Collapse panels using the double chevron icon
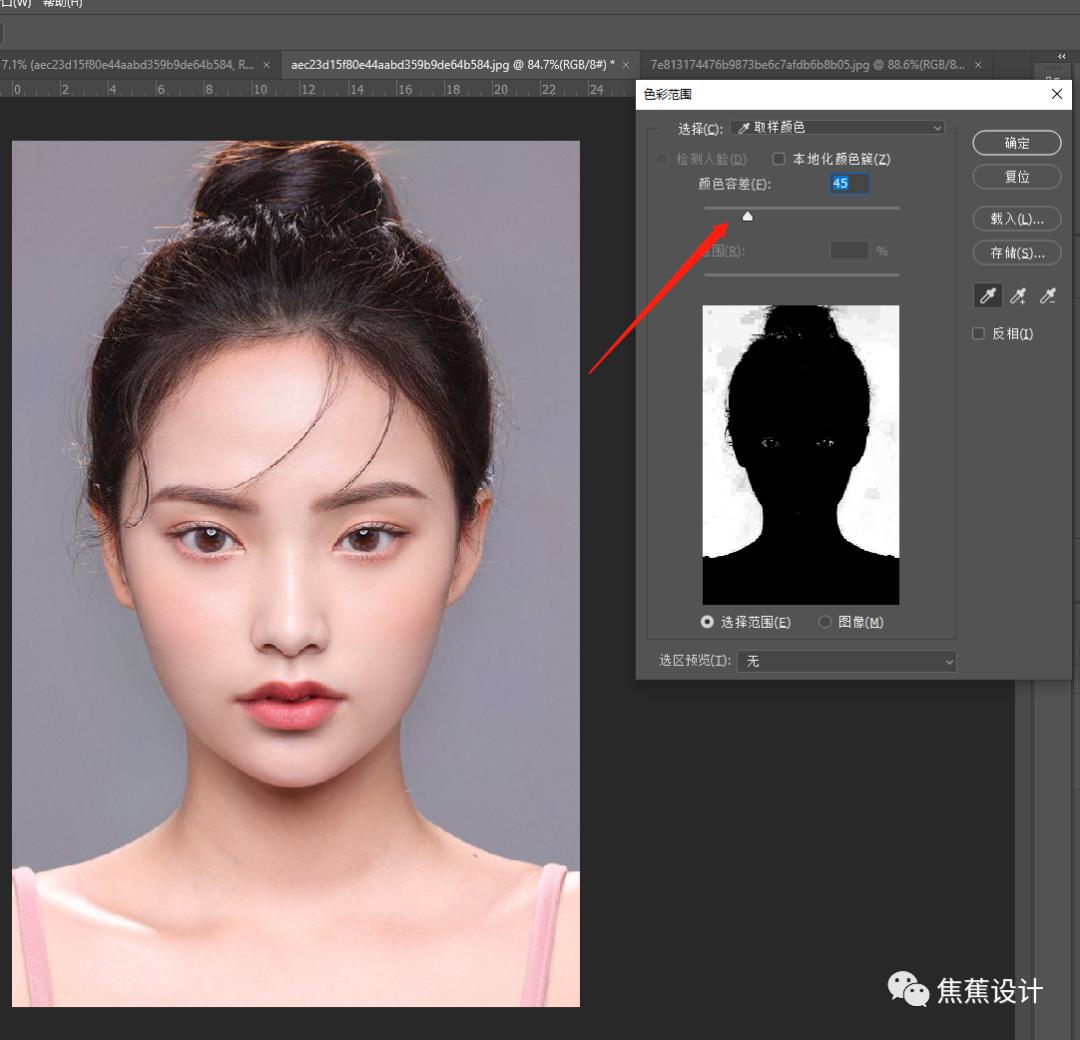The image size is (1080, 1040). 1061,57
